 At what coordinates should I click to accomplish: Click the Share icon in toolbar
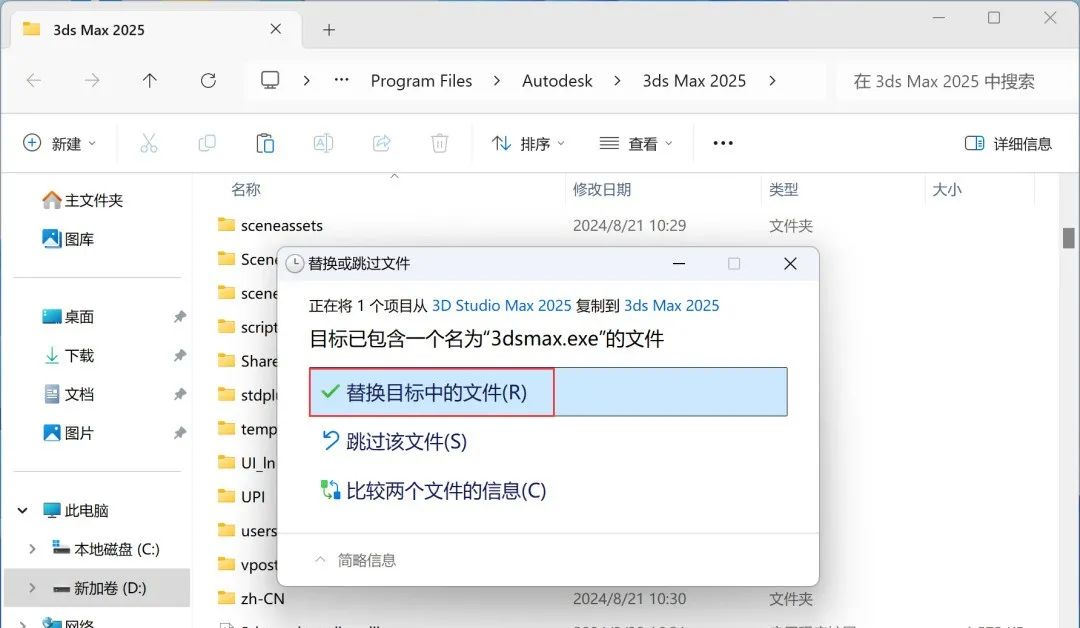[382, 143]
